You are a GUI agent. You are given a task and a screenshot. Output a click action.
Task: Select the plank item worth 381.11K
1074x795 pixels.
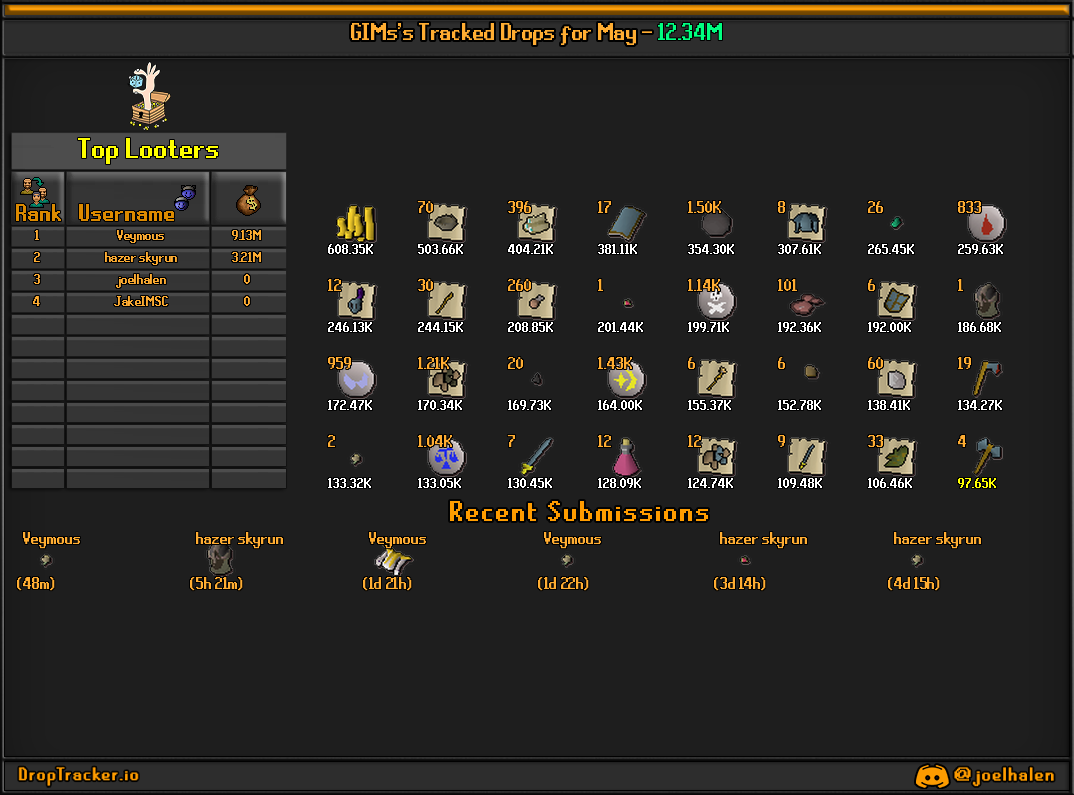point(626,223)
